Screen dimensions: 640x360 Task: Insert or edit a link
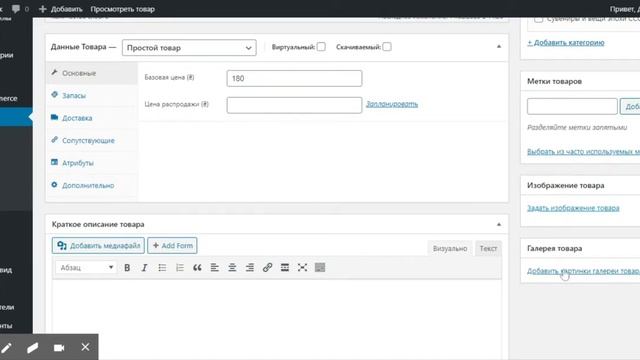267,268
